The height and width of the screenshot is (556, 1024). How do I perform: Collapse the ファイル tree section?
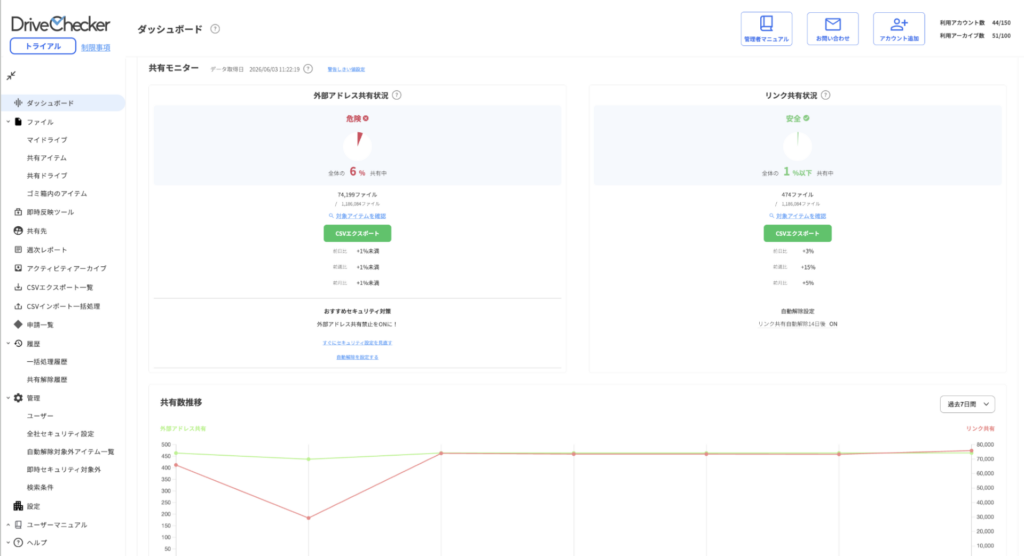(8, 122)
